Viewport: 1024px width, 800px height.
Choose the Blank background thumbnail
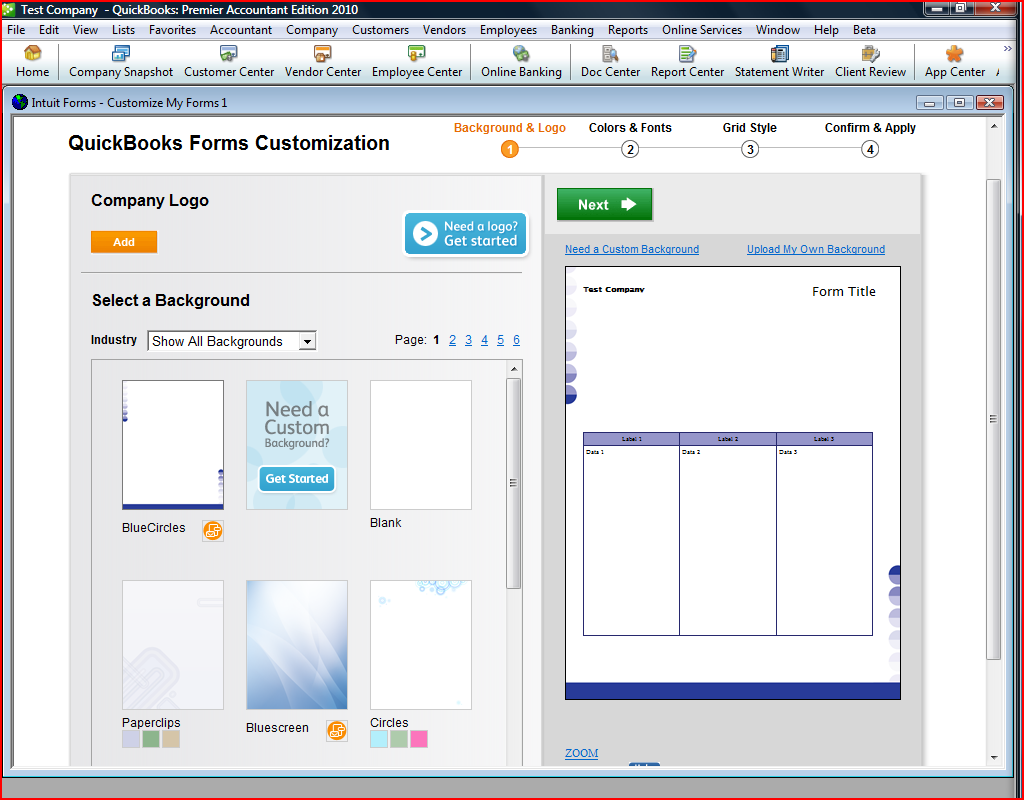(421, 445)
